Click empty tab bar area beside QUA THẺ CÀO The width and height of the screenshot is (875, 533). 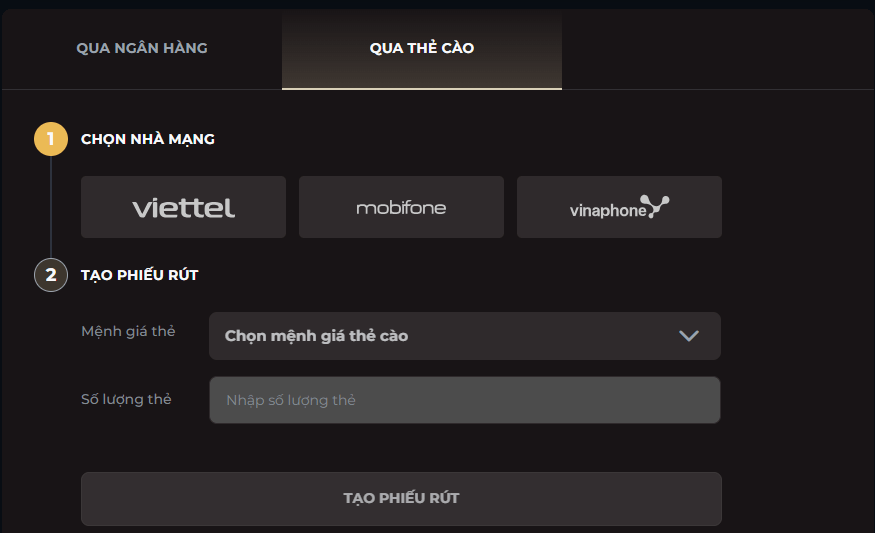pyautogui.click(x=715, y=48)
